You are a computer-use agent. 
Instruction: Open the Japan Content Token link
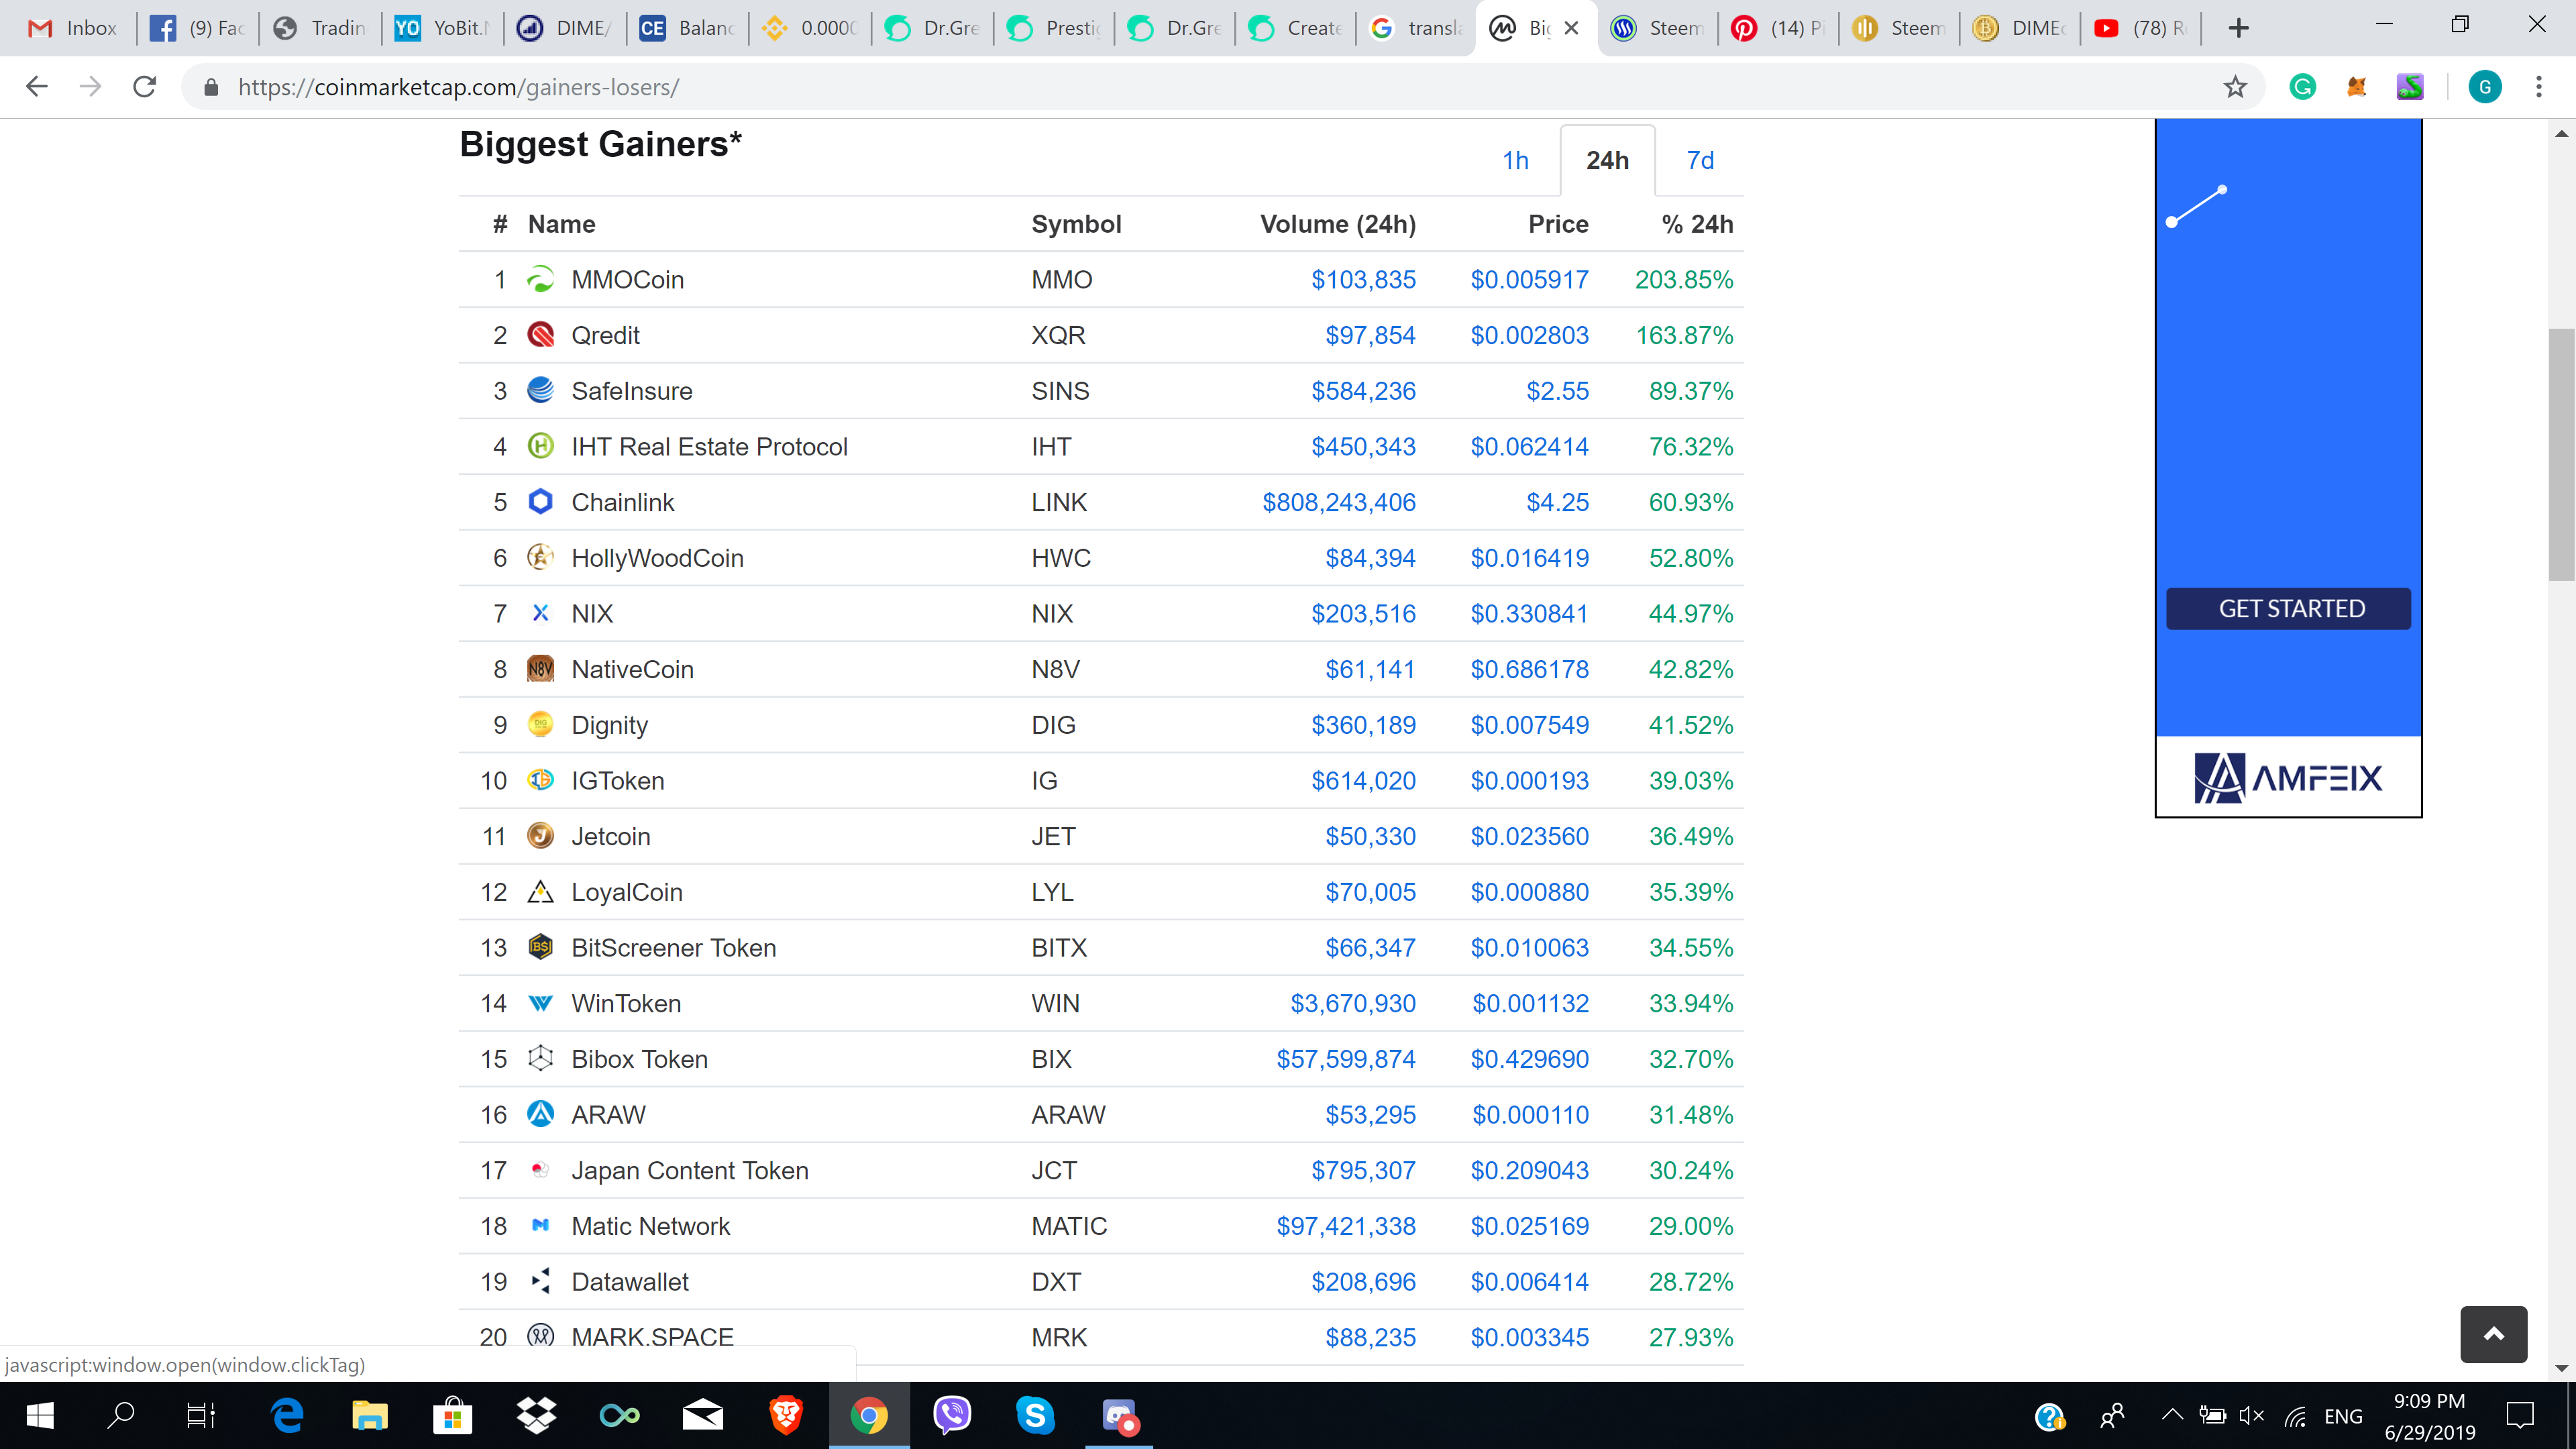pyautogui.click(x=689, y=1170)
